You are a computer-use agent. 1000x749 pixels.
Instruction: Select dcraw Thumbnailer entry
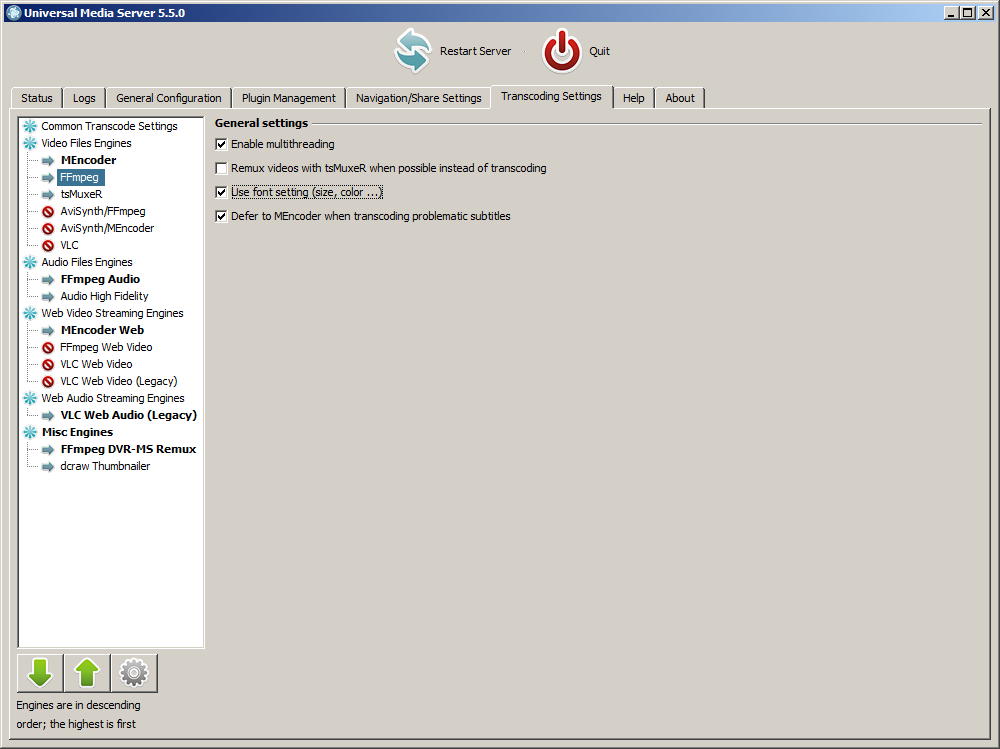pyautogui.click(x=105, y=466)
